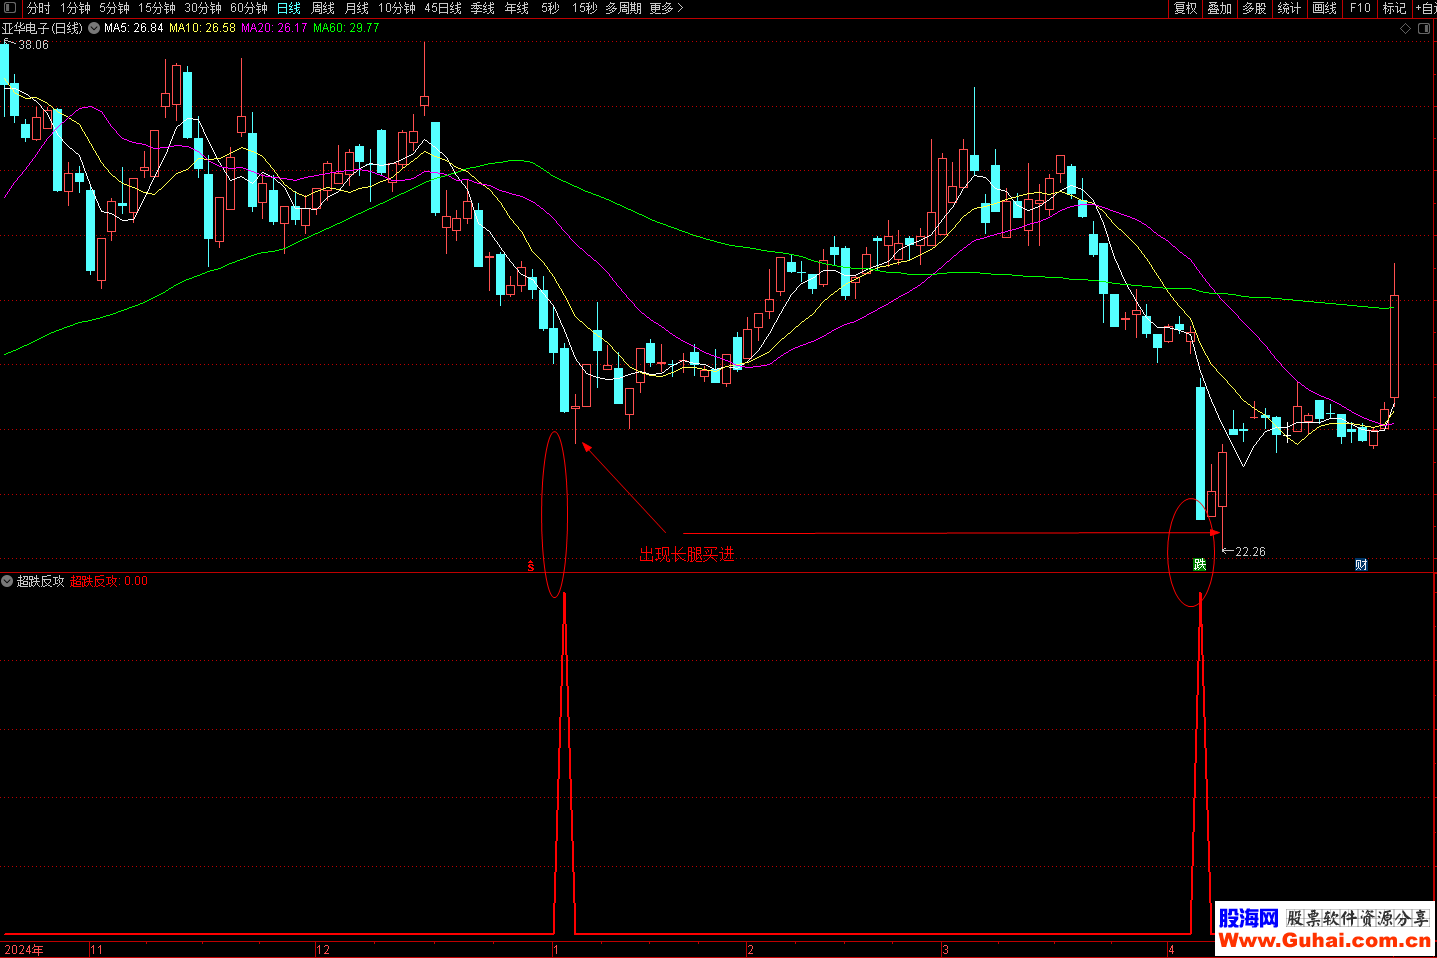
Task: Toggle the left sidebar panel icon
Action: pos(10,8)
